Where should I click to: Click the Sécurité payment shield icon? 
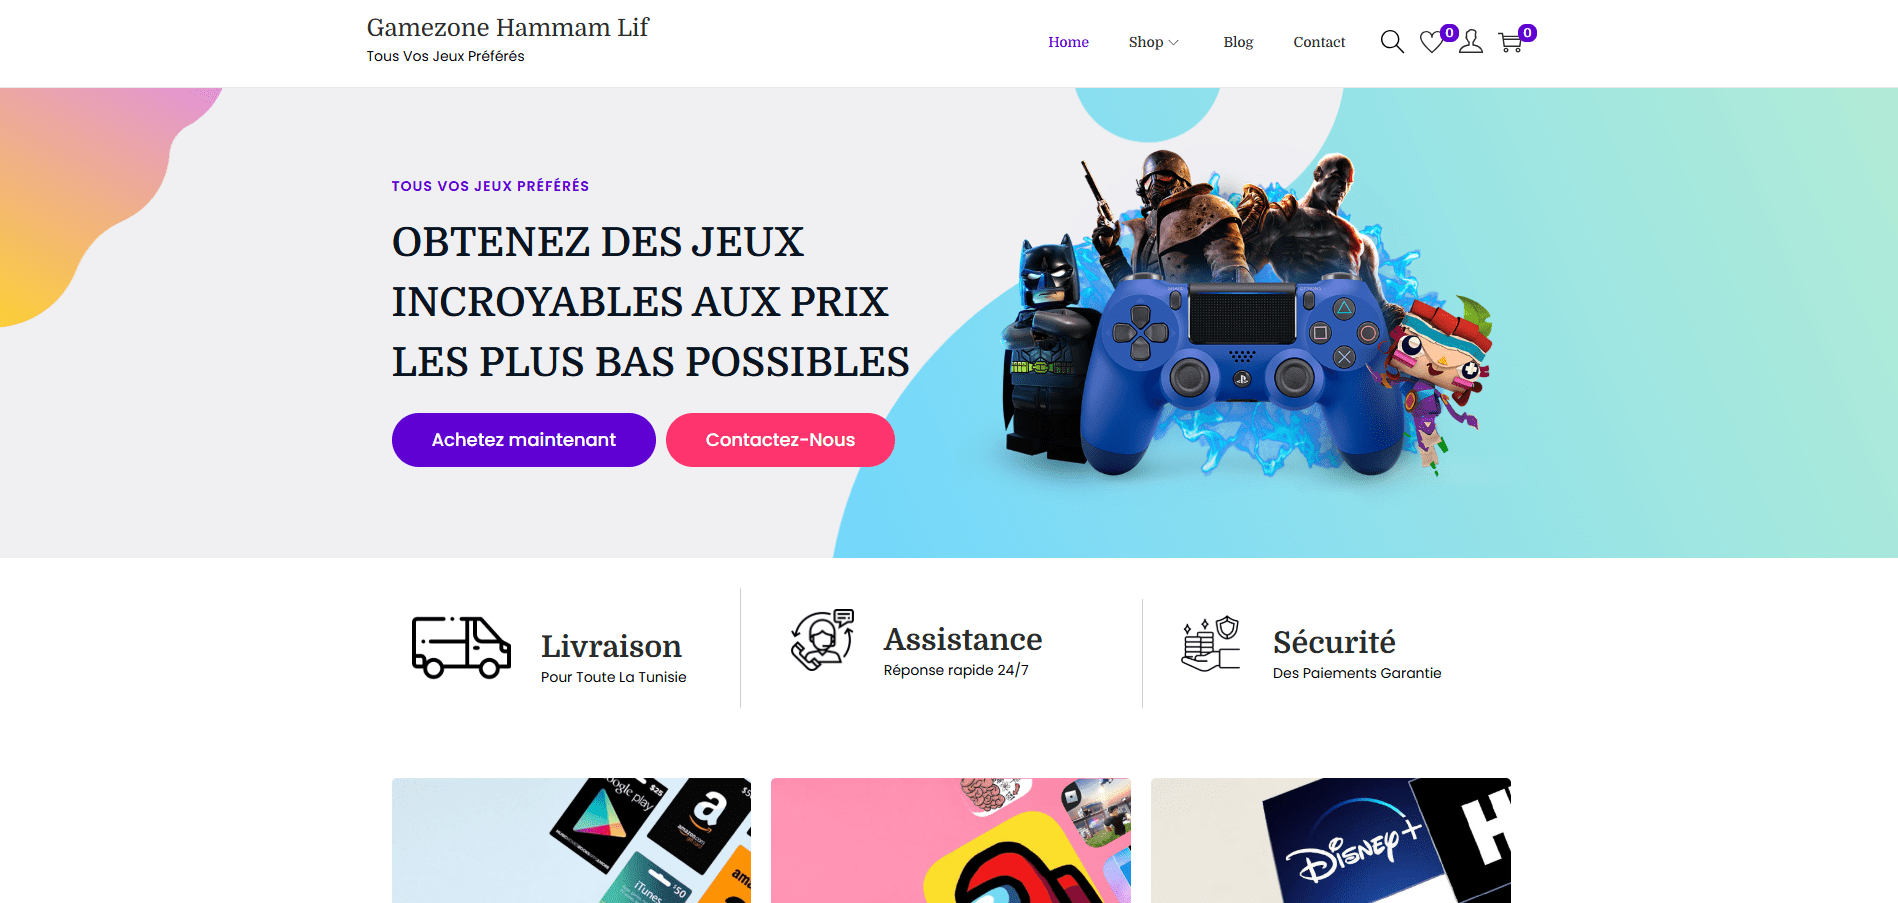tap(1211, 643)
